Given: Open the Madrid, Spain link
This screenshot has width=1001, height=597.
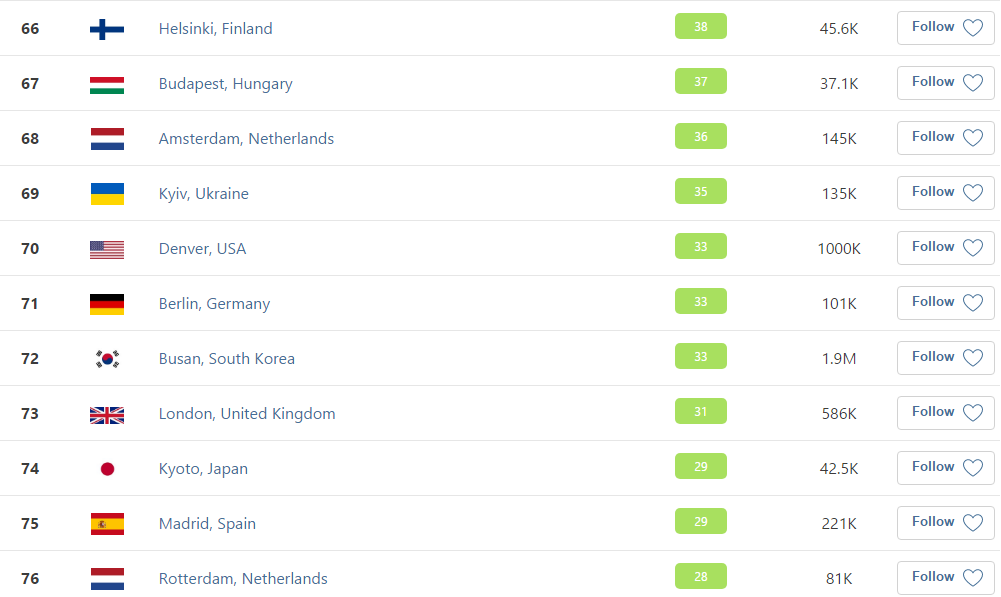Looking at the screenshot, I should tap(207, 524).
